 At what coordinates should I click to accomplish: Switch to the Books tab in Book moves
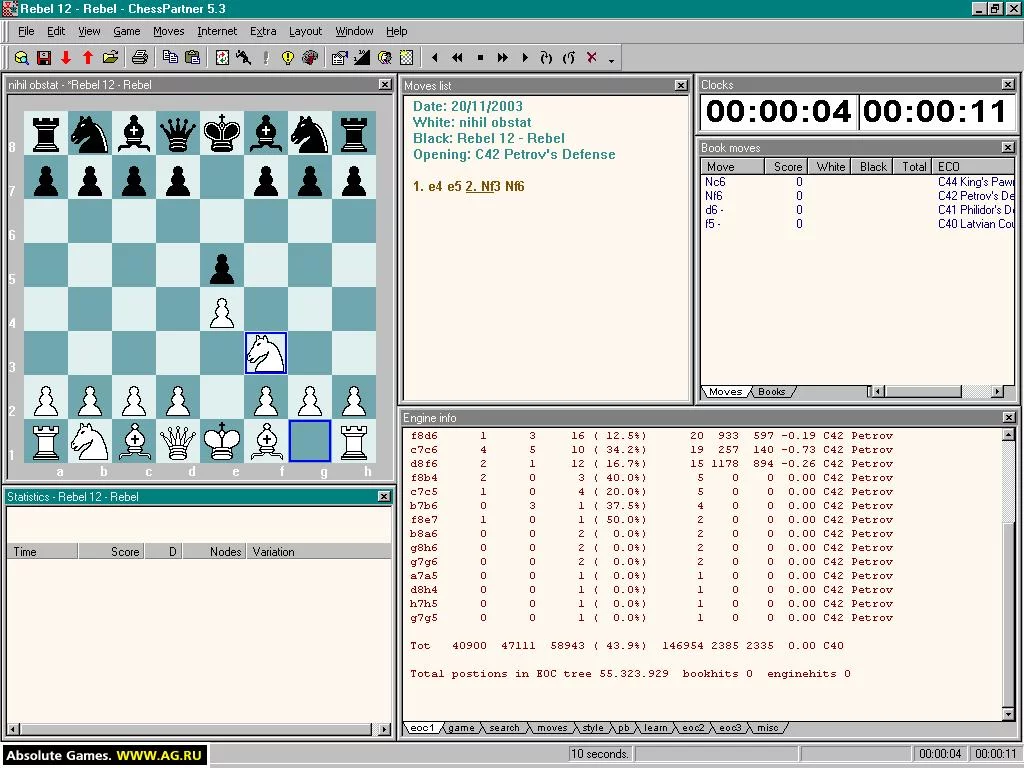771,392
